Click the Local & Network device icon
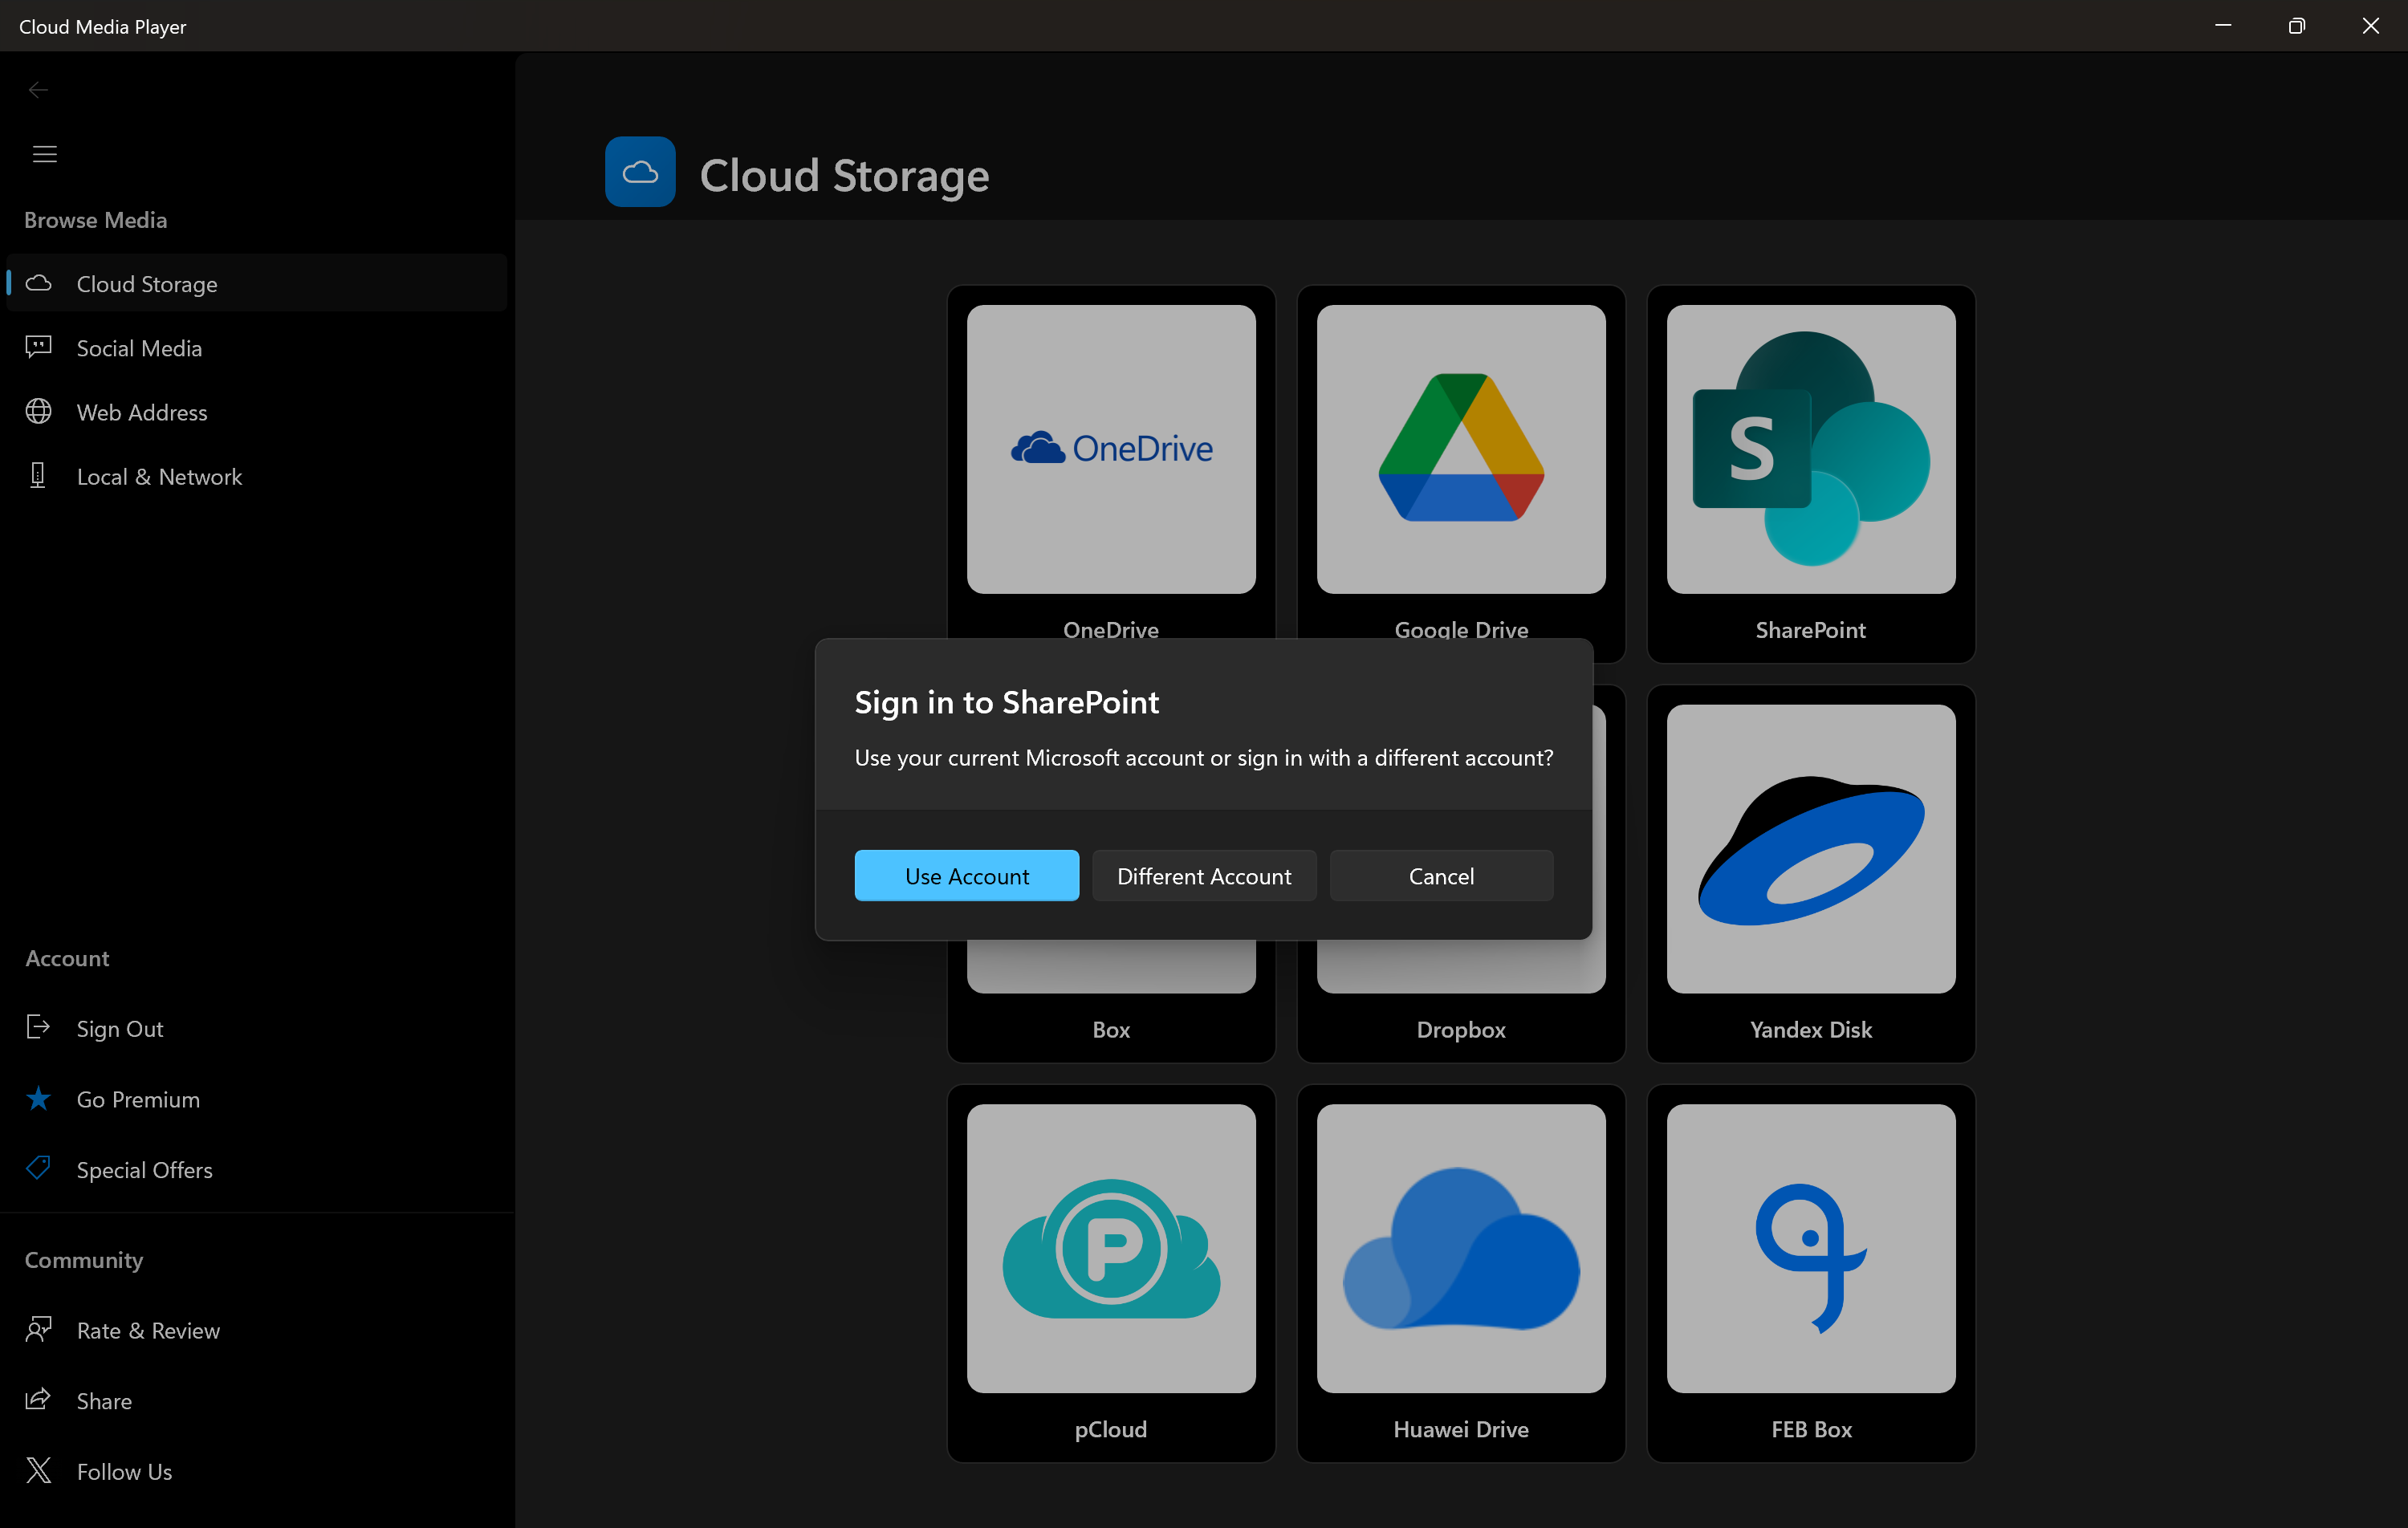2408x1528 pixels. click(38, 475)
